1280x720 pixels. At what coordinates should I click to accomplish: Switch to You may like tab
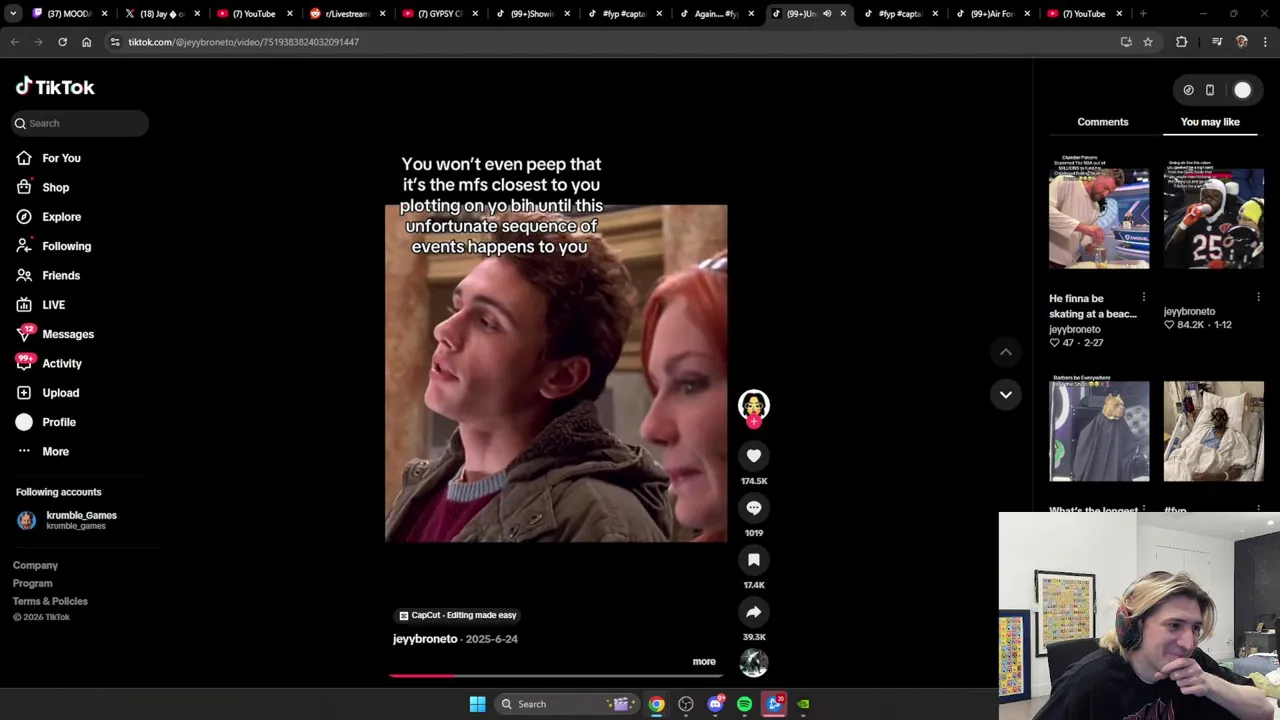tap(1210, 122)
